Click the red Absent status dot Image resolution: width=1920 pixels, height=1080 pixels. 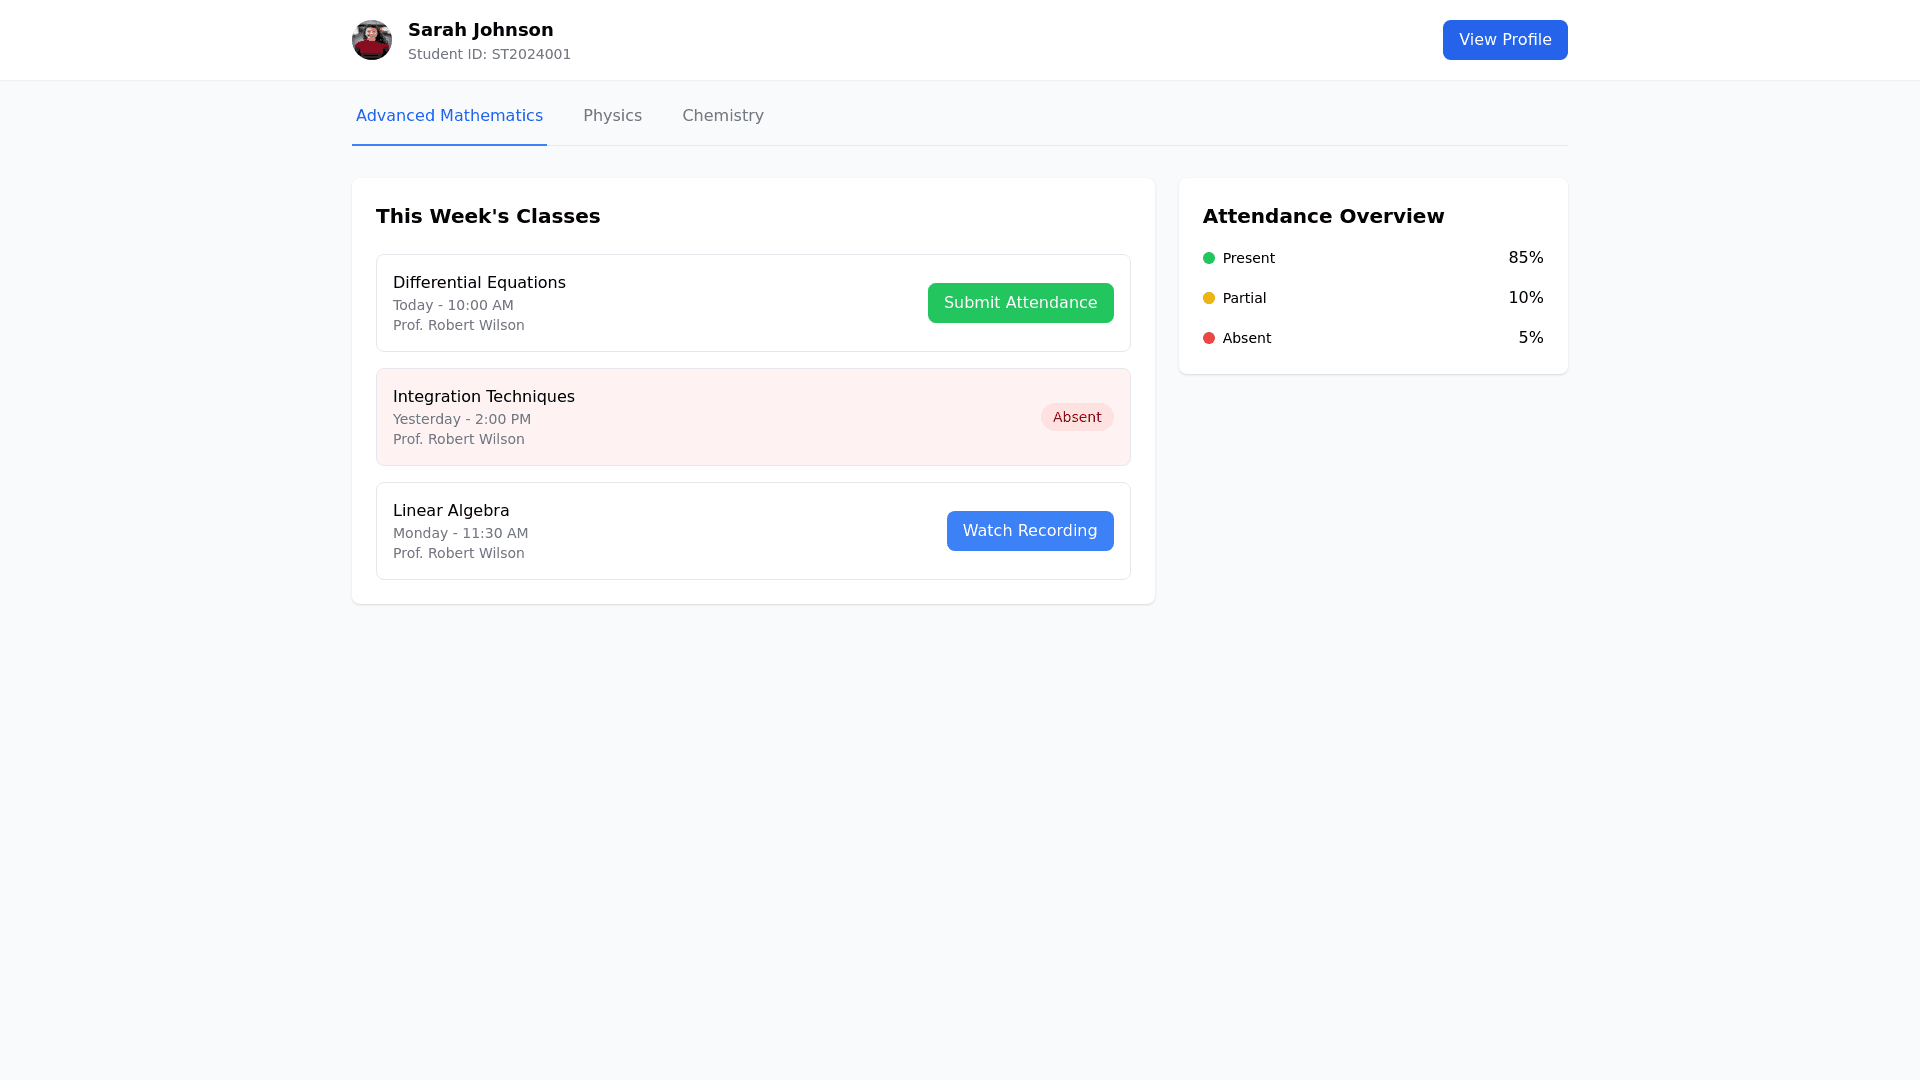1208,338
